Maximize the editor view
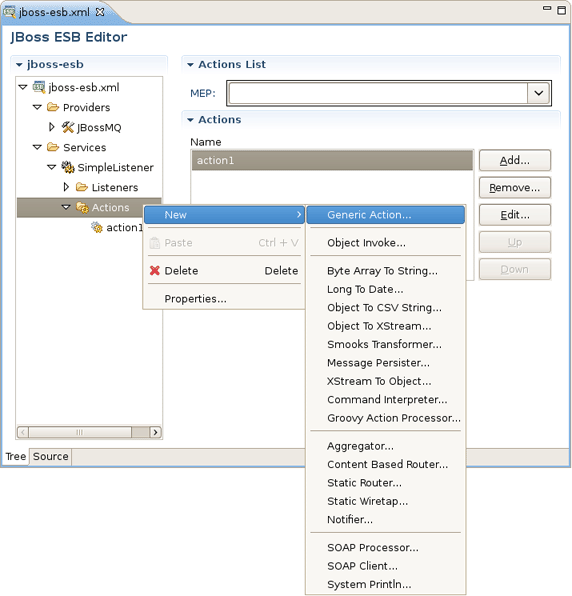572x596 pixels. point(561,10)
